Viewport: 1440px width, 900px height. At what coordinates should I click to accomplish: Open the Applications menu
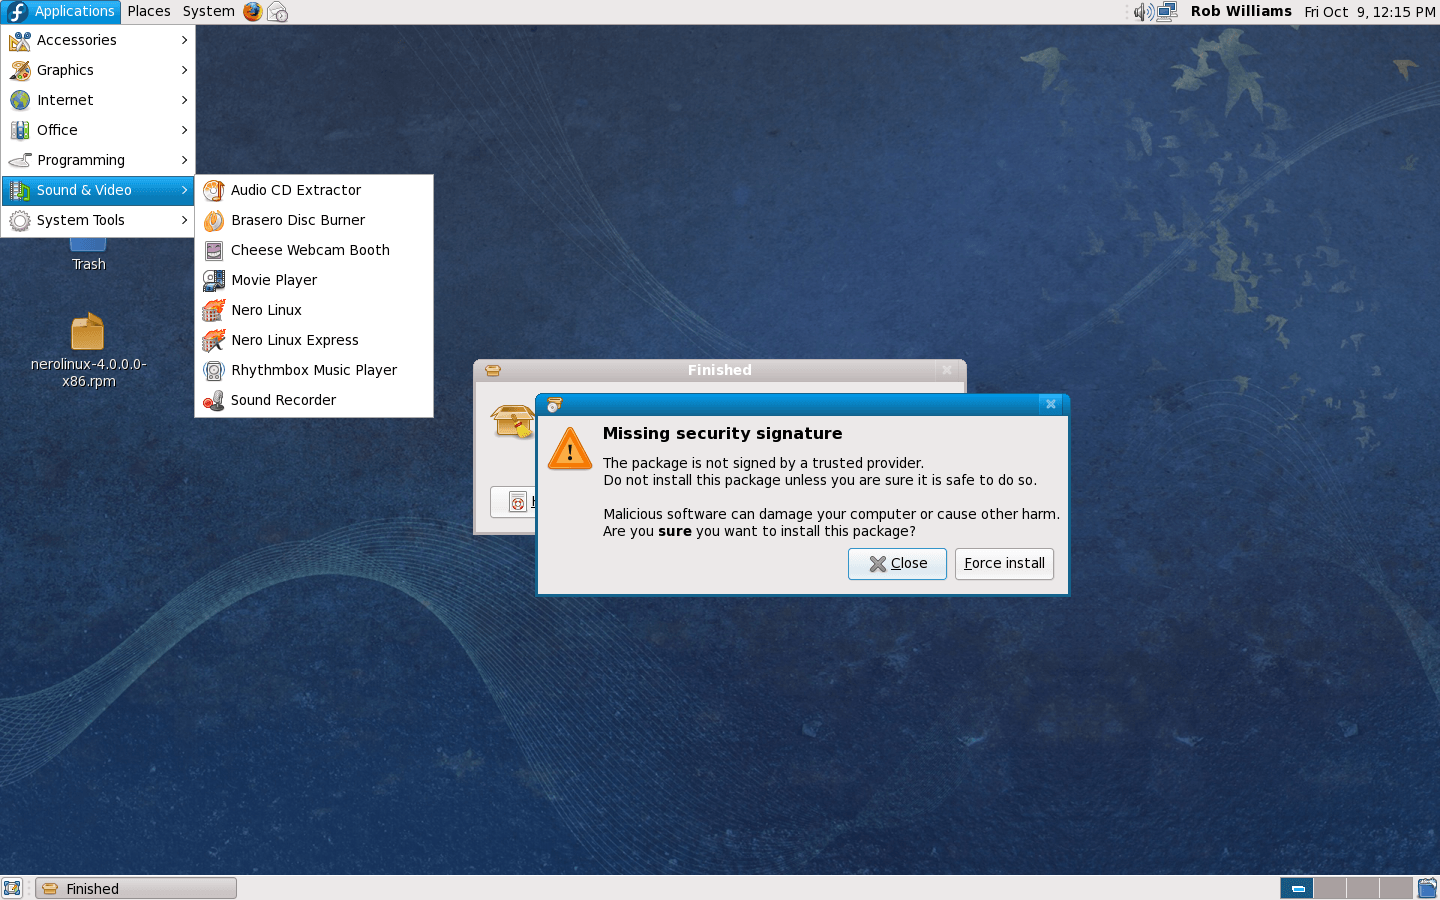[62, 12]
